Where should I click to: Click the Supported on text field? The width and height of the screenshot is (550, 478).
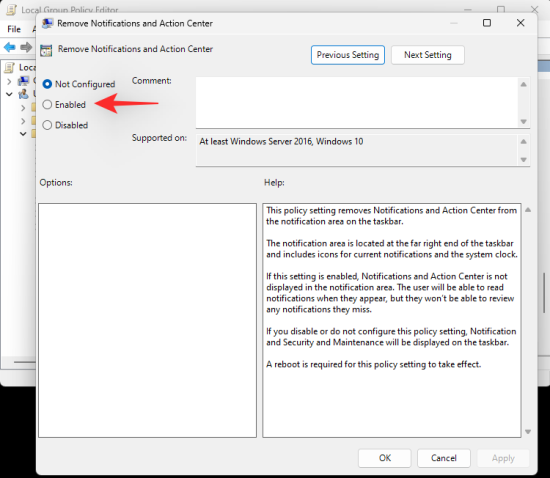pos(357,150)
